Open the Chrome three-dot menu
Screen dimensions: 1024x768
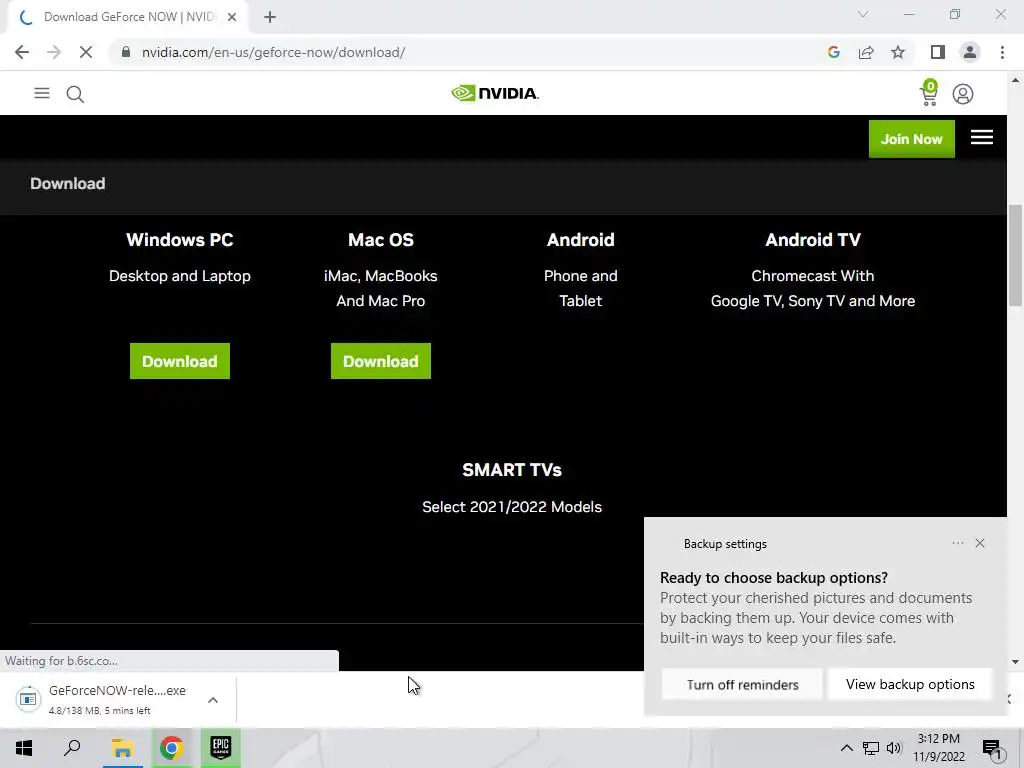[x=1002, y=52]
